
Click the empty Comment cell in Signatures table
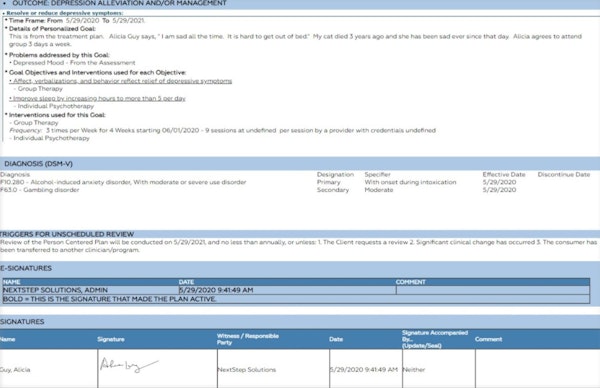pos(538,368)
